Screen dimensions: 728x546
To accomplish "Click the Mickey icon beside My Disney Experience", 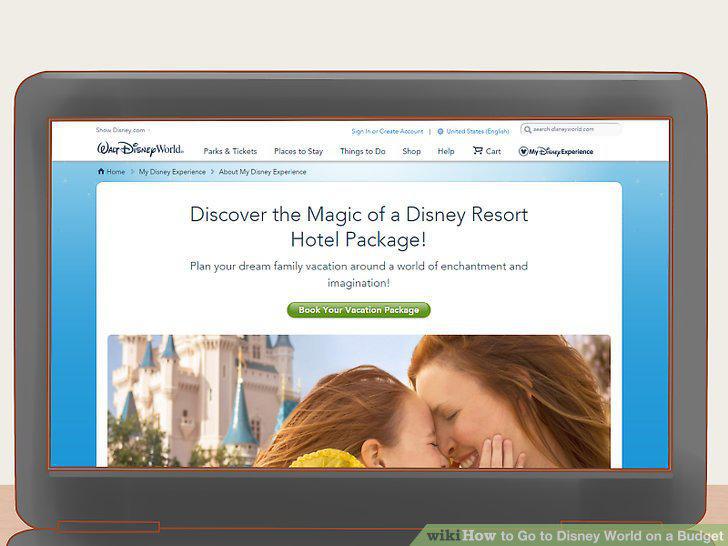I will [523, 151].
